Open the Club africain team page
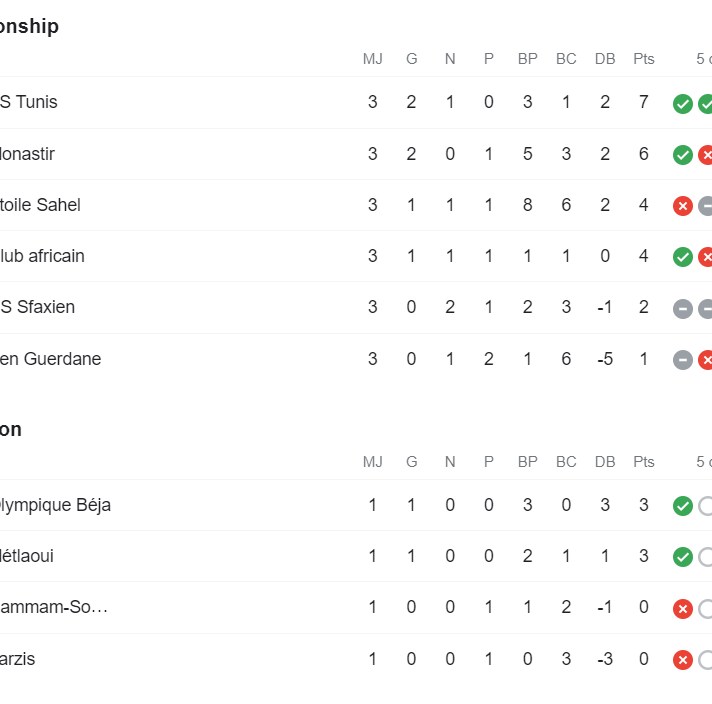The image size is (712, 704). pos(42,256)
